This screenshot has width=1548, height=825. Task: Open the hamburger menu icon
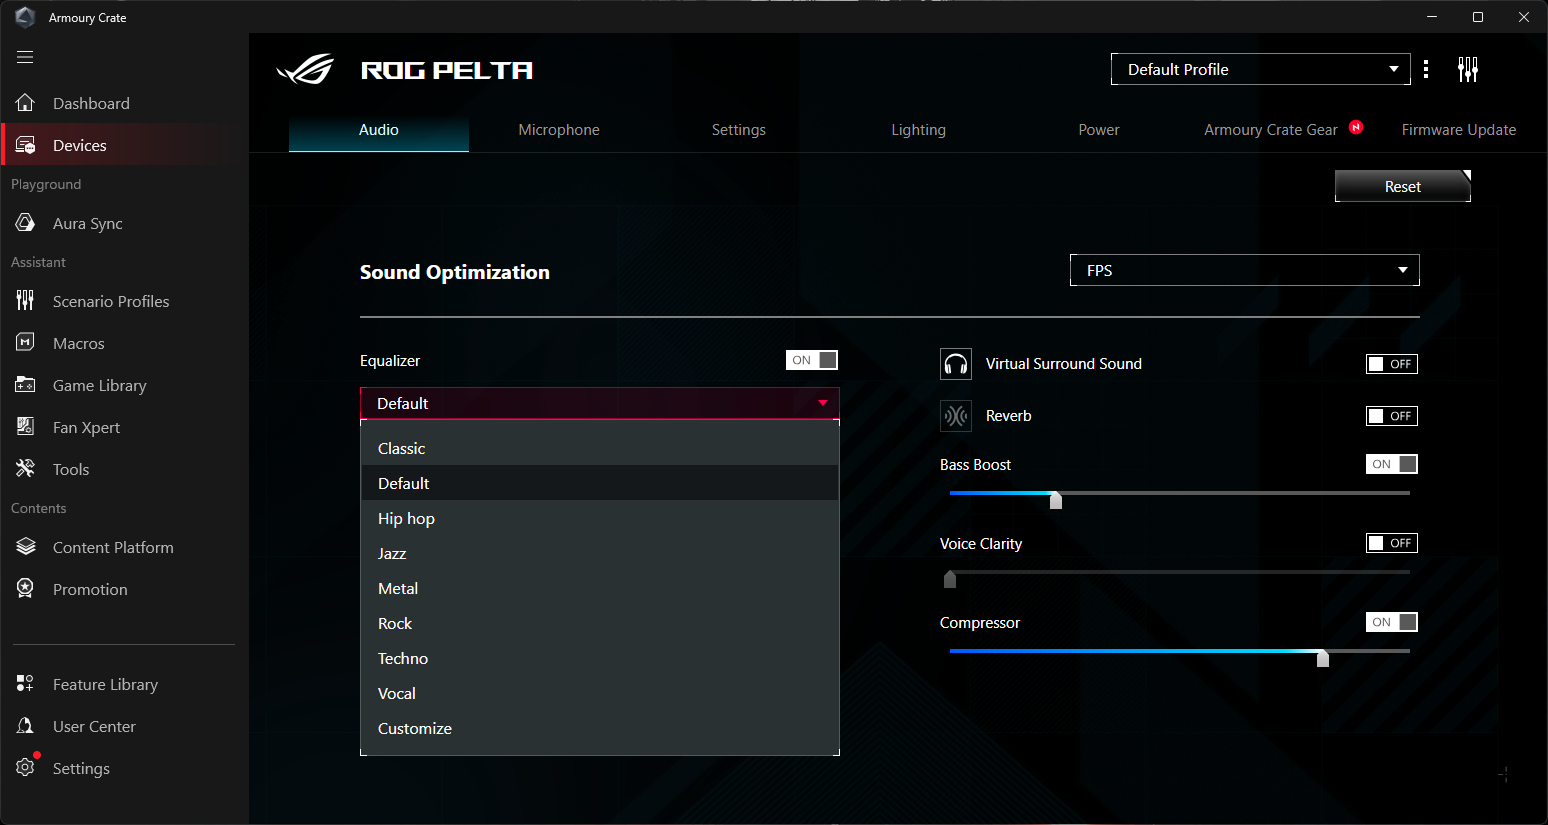tap(25, 57)
